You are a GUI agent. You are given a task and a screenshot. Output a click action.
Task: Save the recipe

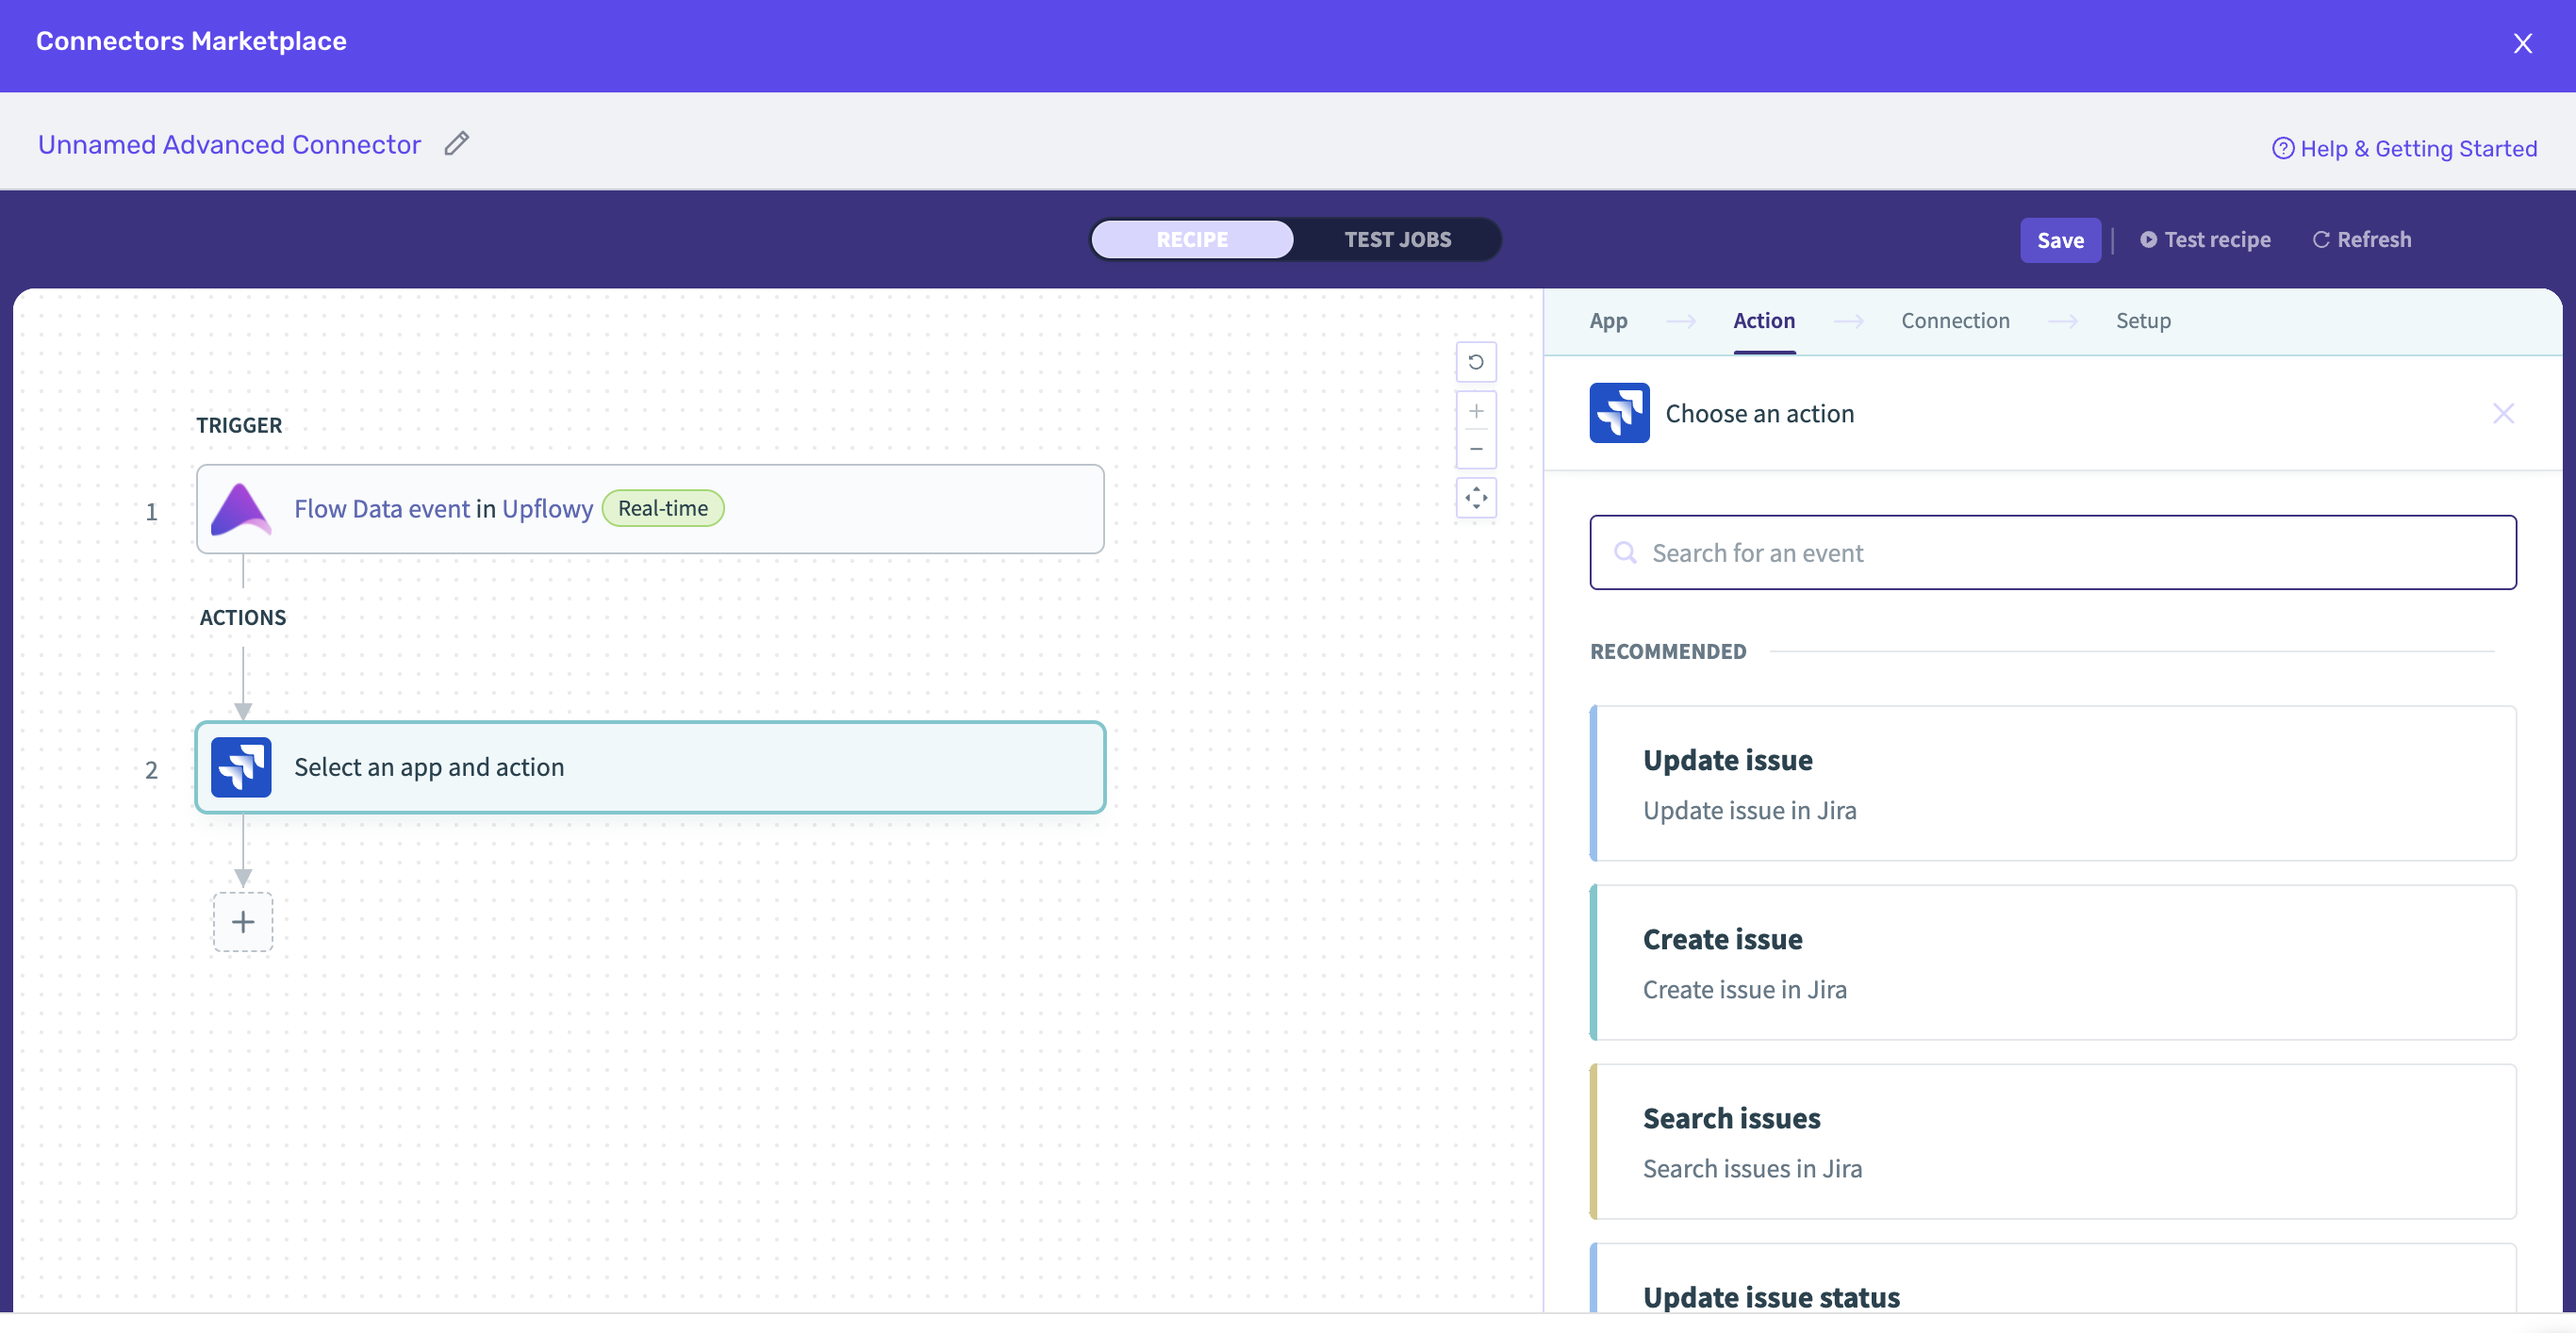[x=2060, y=240]
